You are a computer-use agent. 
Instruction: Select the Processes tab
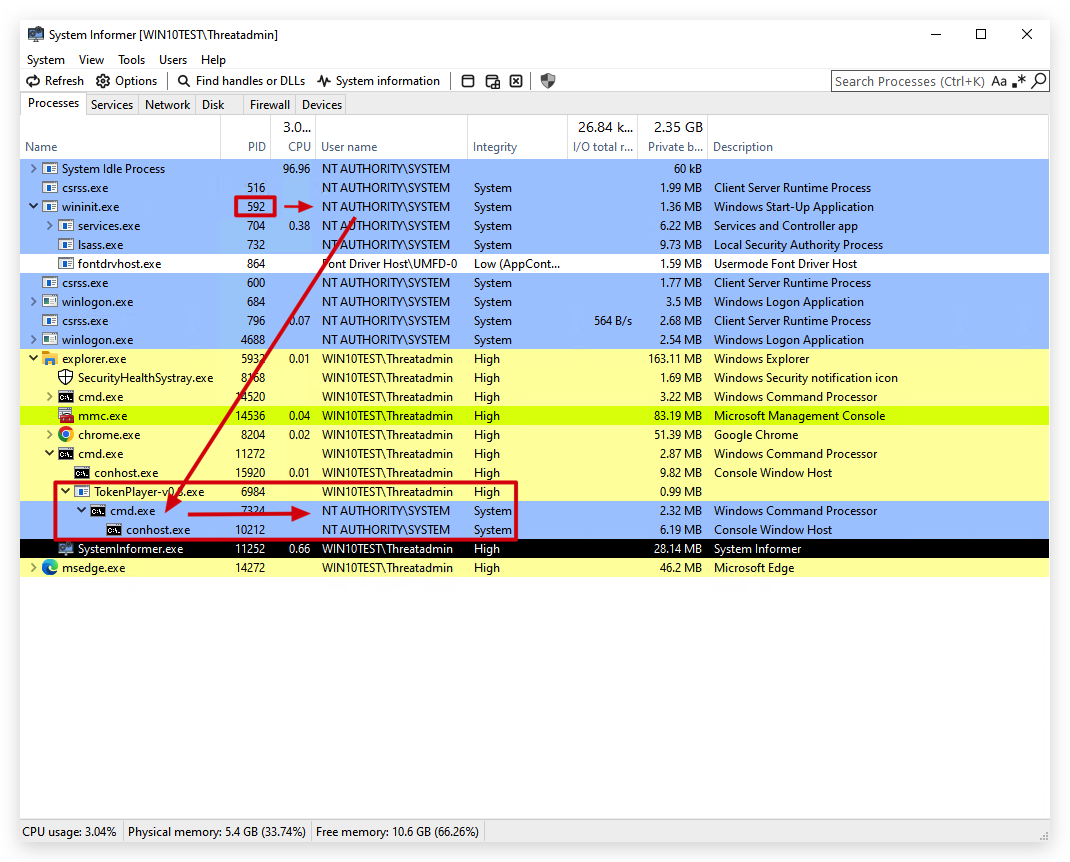[x=53, y=104]
